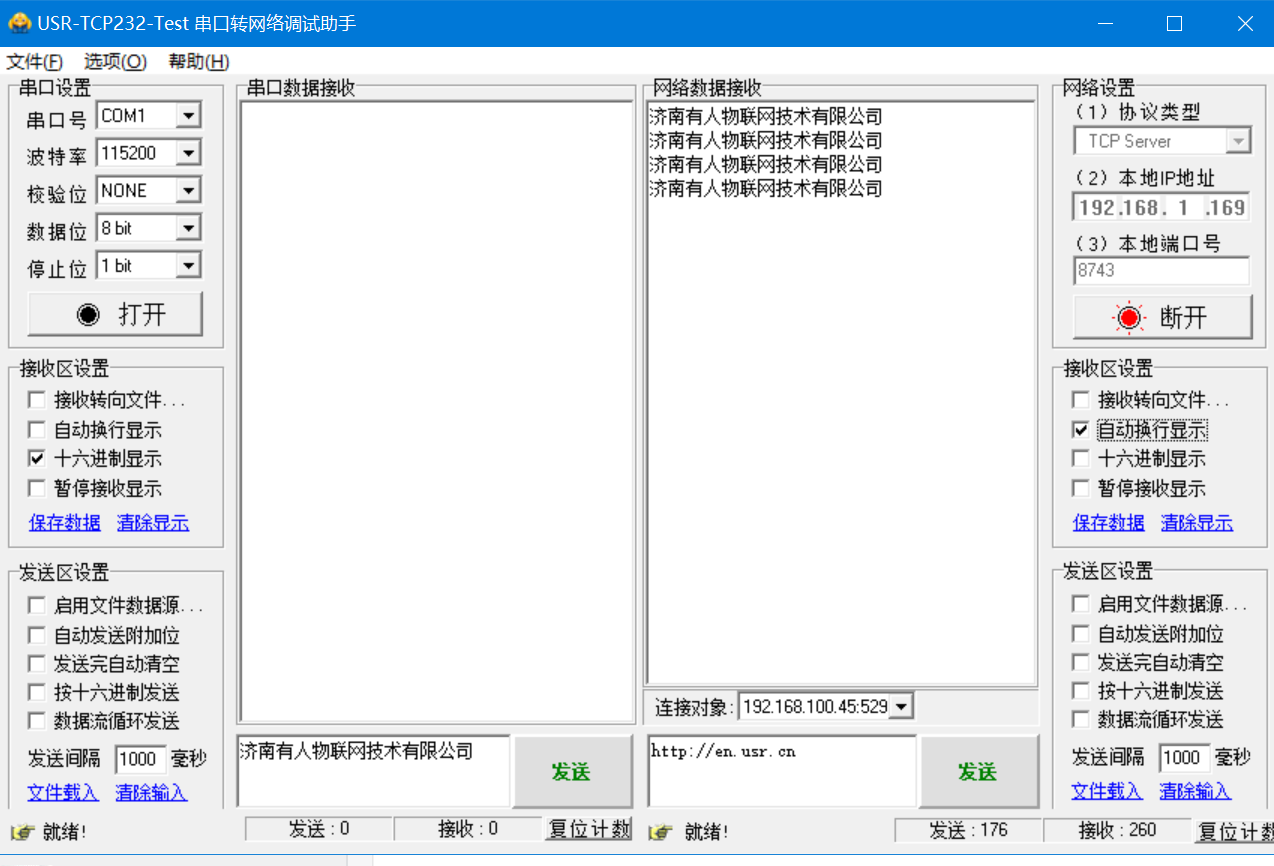This screenshot has width=1274, height=866.
Task: Enable serial 数据流循环发送 checkbox
Action: pos(37,720)
